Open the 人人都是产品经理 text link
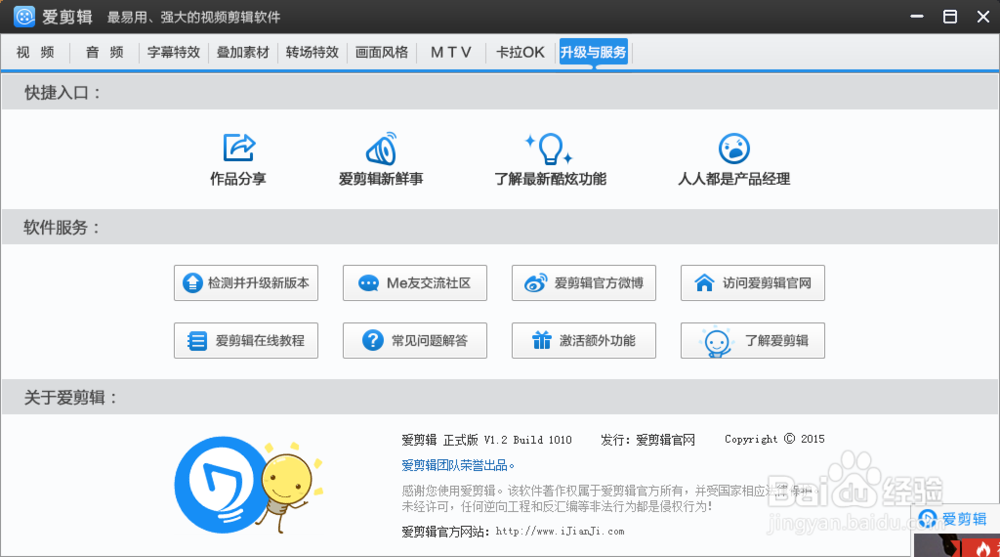The width and height of the screenshot is (1000, 557). (x=734, y=179)
